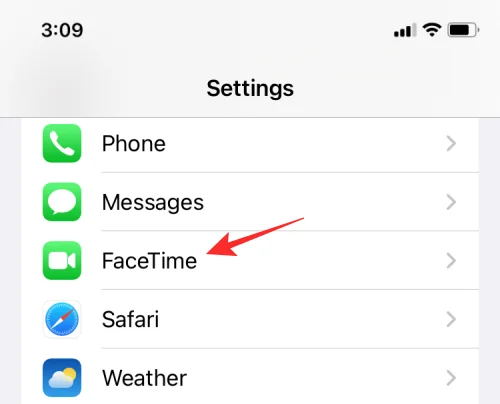The width and height of the screenshot is (500, 404).
Task: Tap the Settings title header
Action: pyautogui.click(x=250, y=89)
